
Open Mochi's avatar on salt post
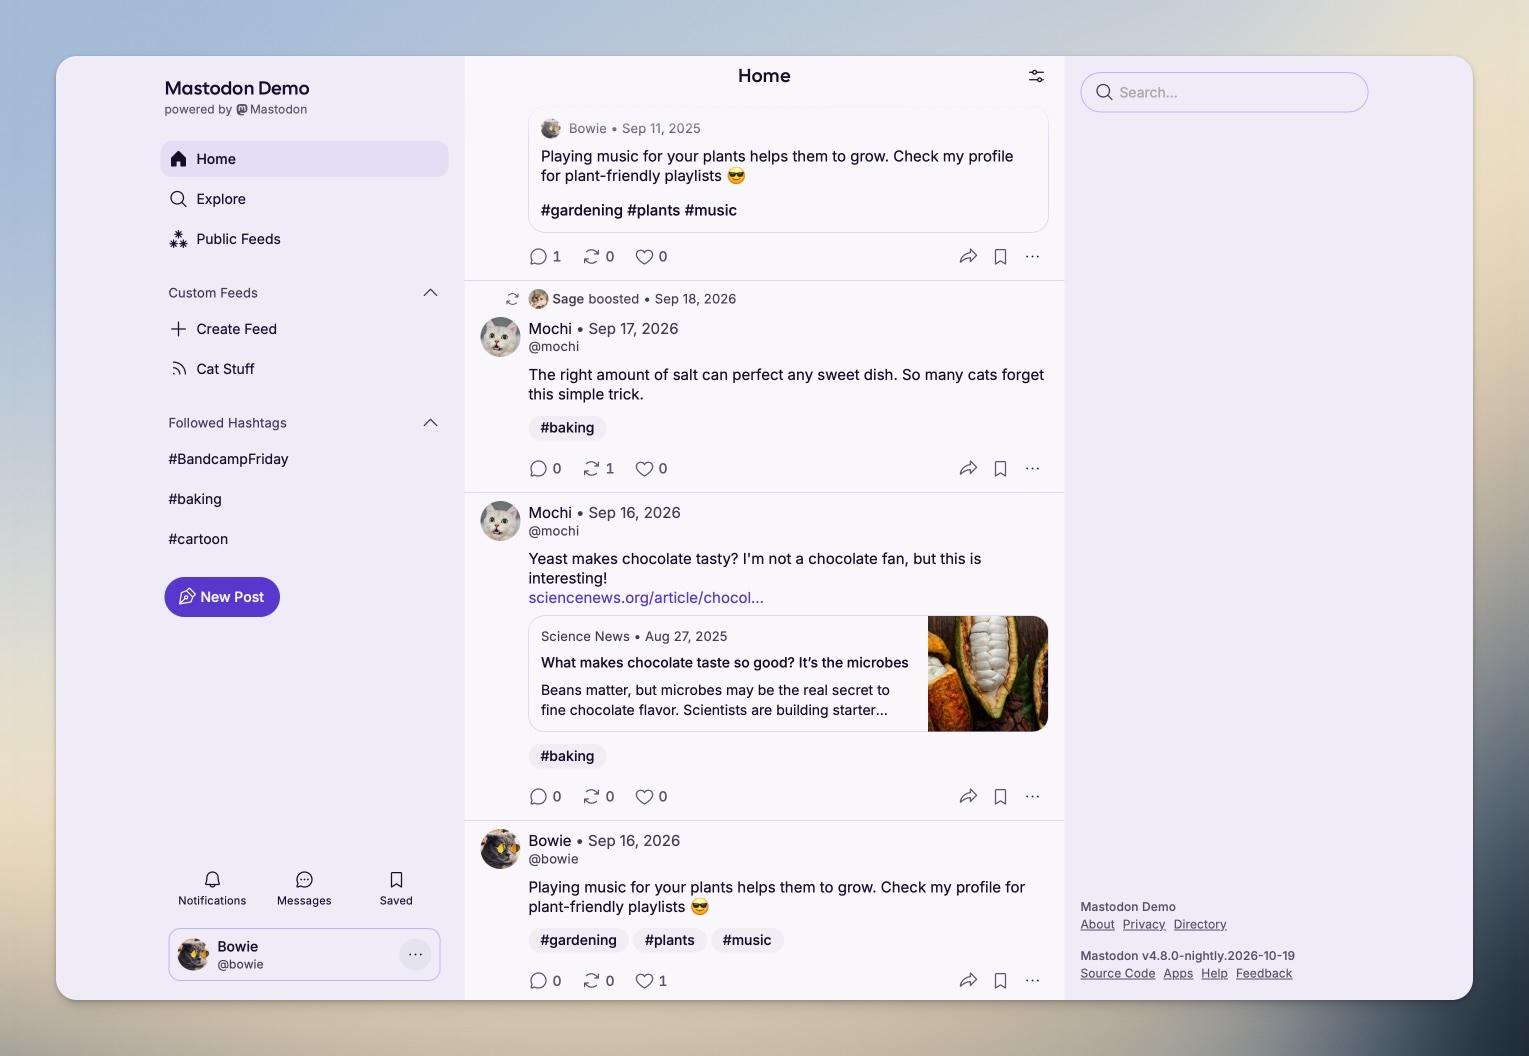coord(500,337)
